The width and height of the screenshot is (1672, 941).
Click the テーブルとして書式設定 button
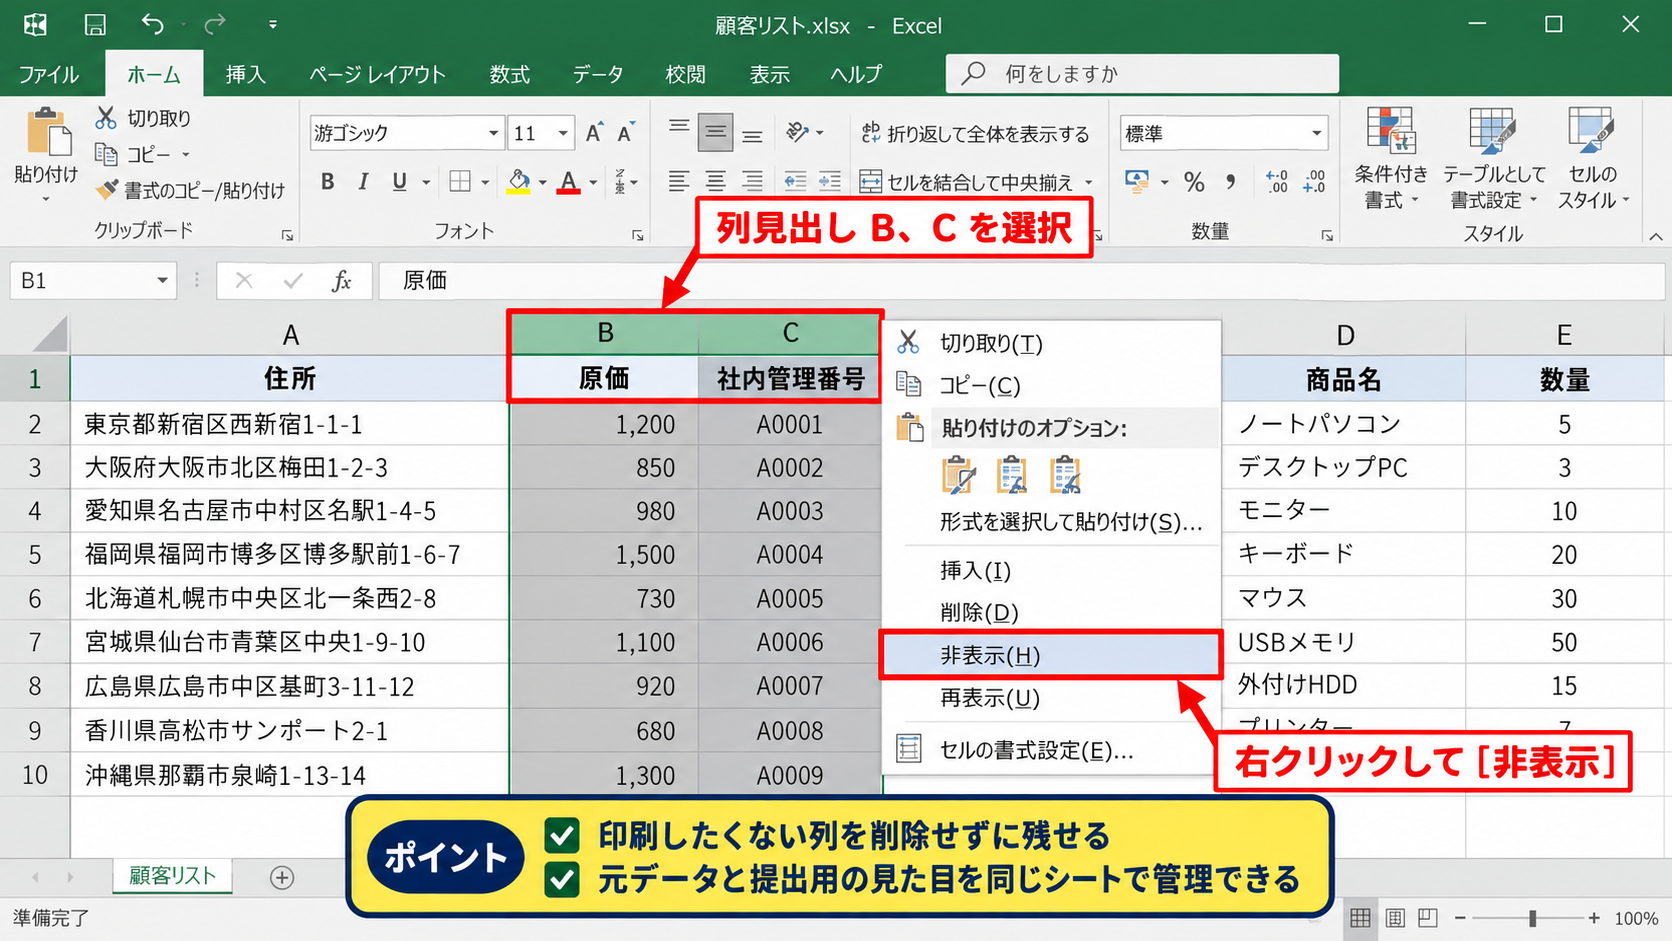[x=1493, y=158]
